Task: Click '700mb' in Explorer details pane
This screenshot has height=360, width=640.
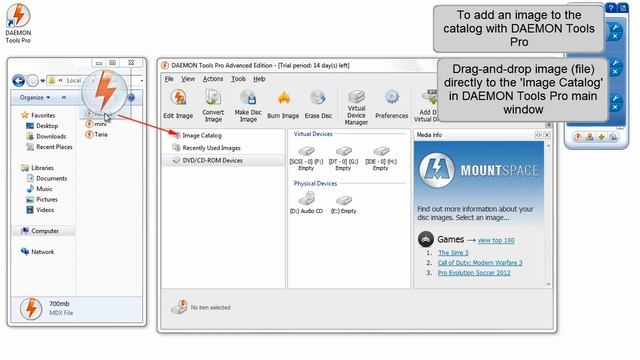Action: [59, 304]
